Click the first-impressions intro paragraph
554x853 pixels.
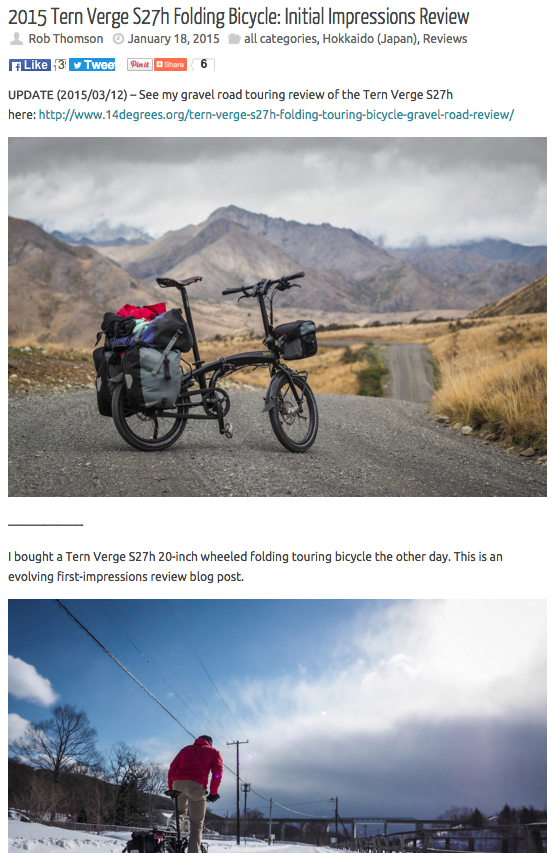pyautogui.click(x=255, y=566)
